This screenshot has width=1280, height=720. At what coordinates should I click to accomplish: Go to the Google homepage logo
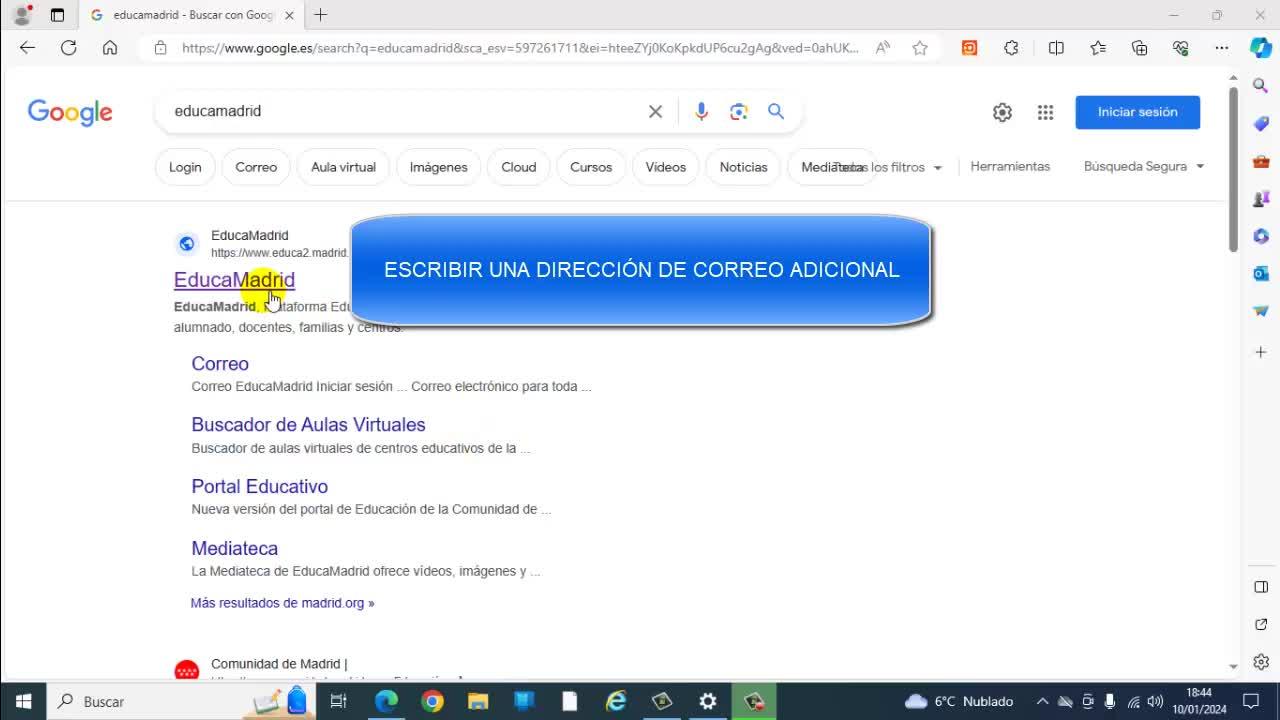[x=70, y=112]
